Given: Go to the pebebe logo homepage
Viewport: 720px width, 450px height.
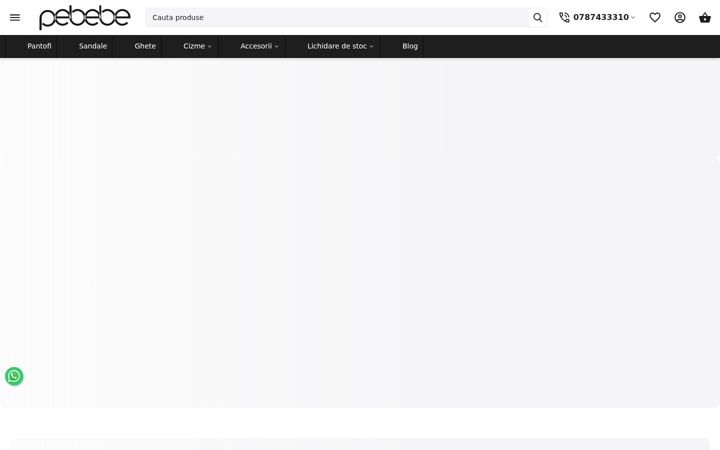Looking at the screenshot, I should (85, 17).
